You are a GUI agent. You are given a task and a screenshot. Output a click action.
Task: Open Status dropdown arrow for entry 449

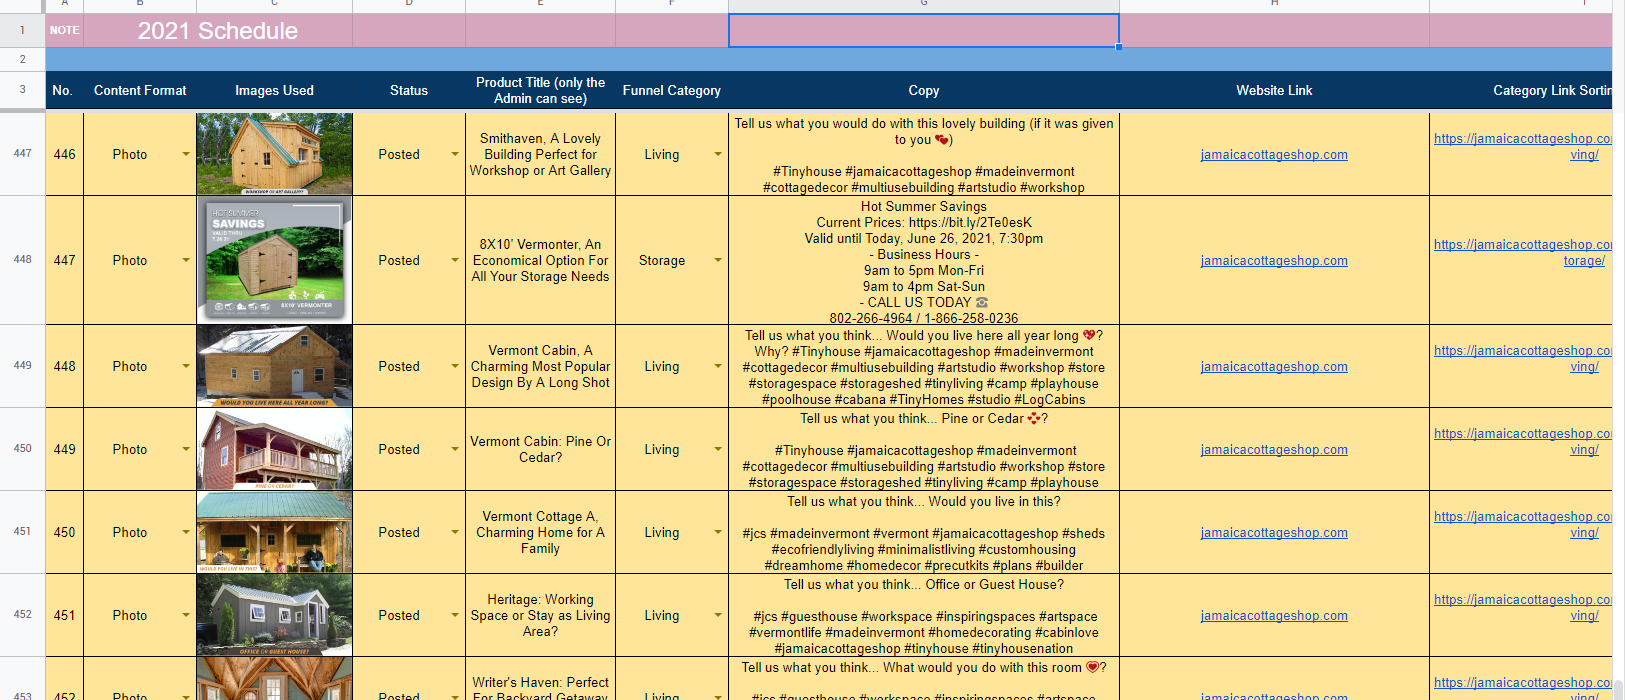(455, 449)
